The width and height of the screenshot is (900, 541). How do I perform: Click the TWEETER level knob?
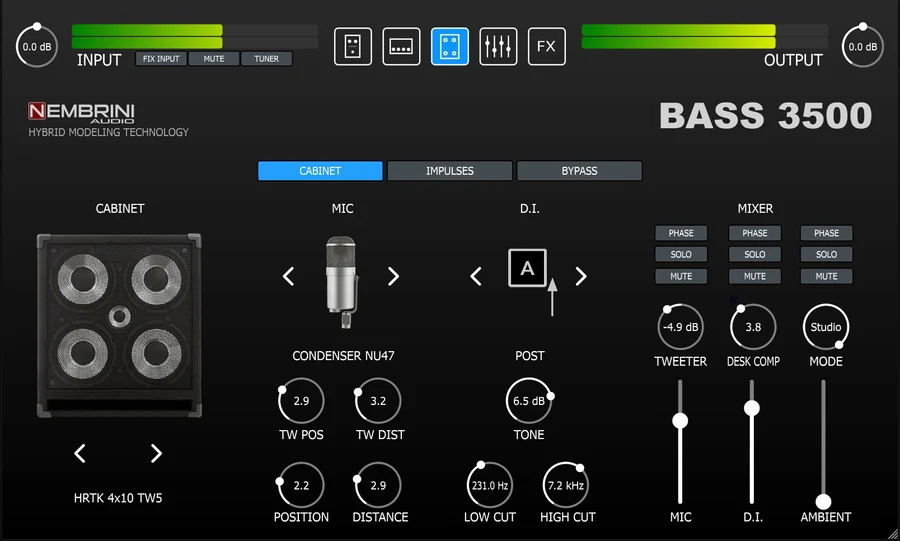tap(681, 327)
